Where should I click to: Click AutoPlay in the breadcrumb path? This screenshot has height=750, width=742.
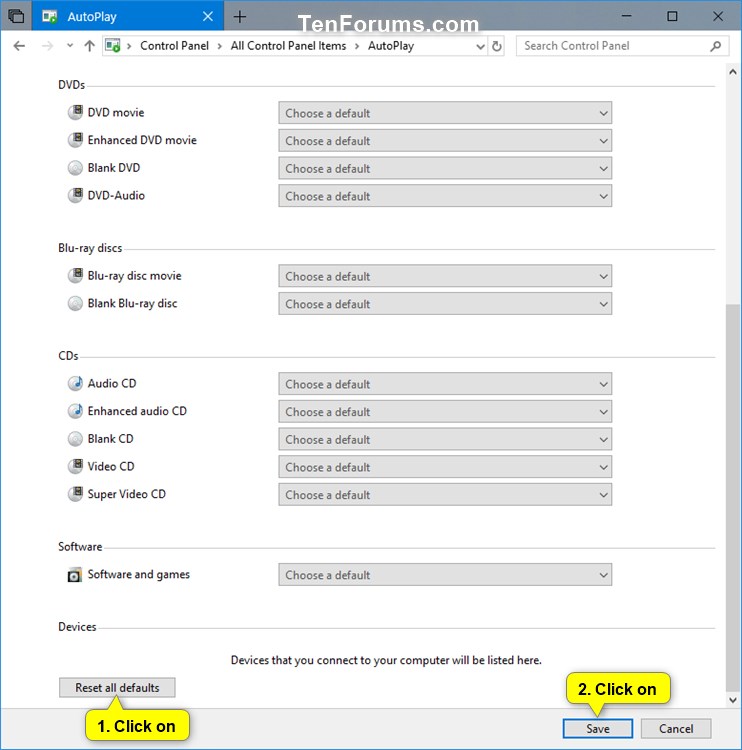[x=391, y=46]
